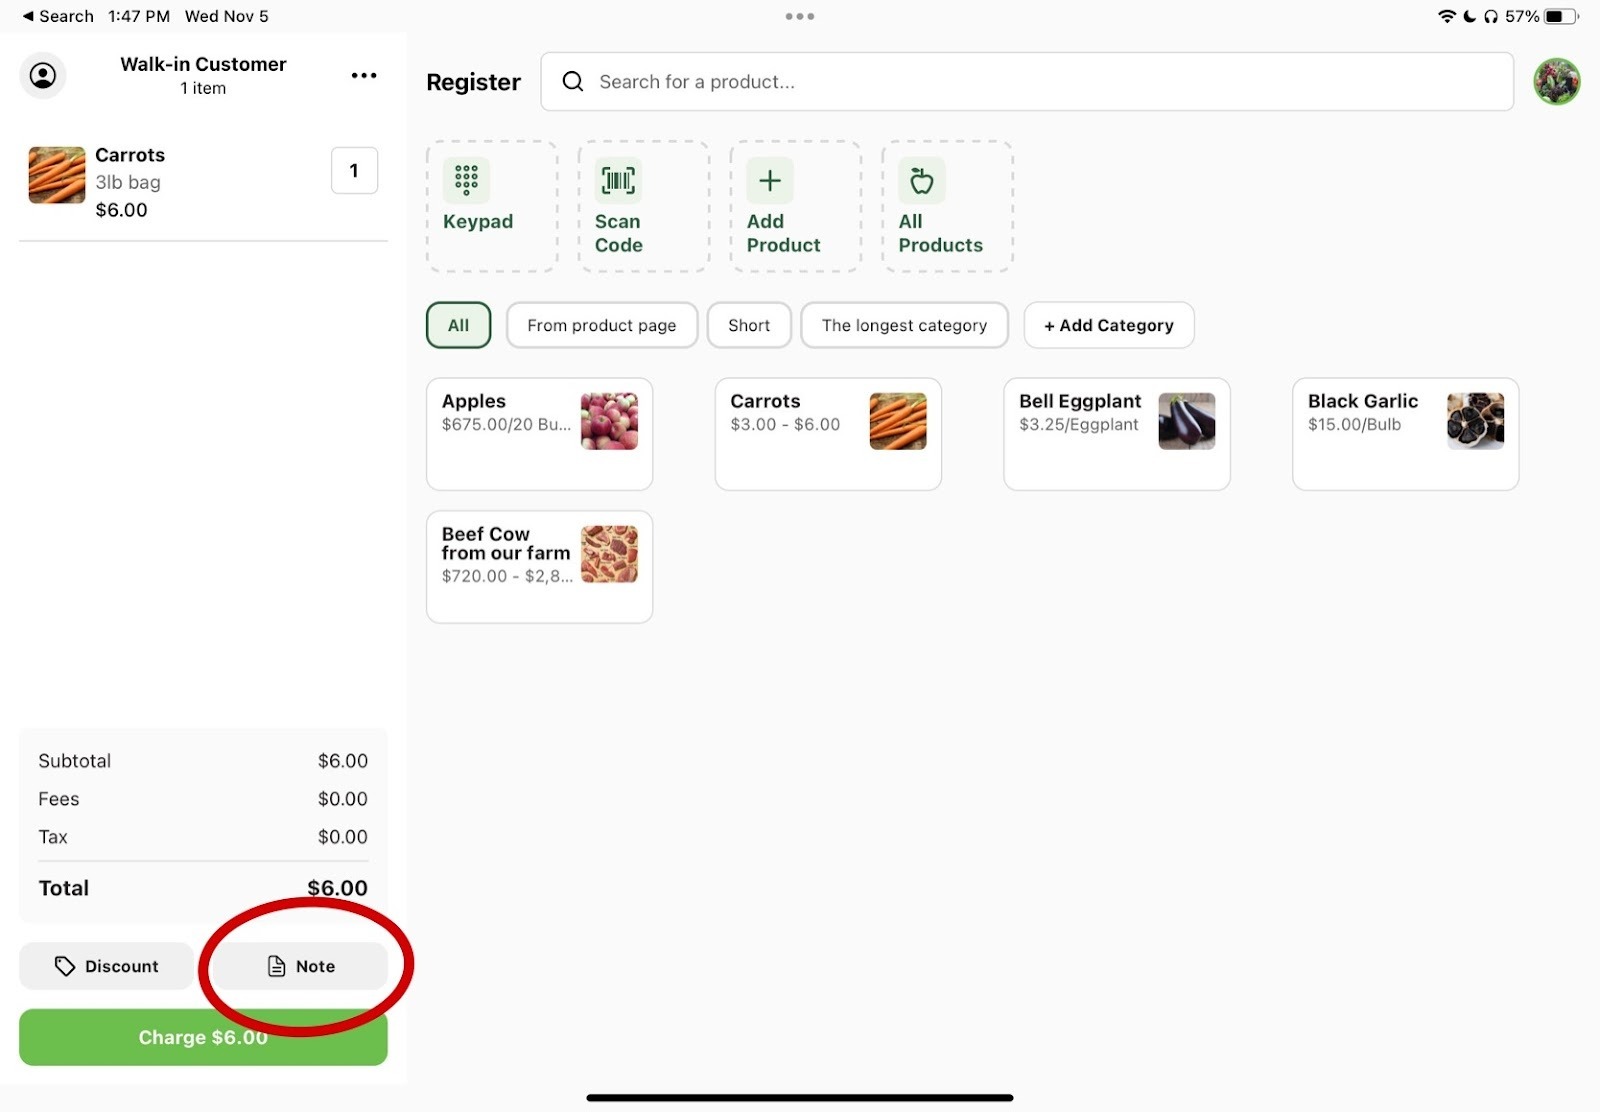Click the Add Product plus icon
1600x1112 pixels.
(769, 181)
